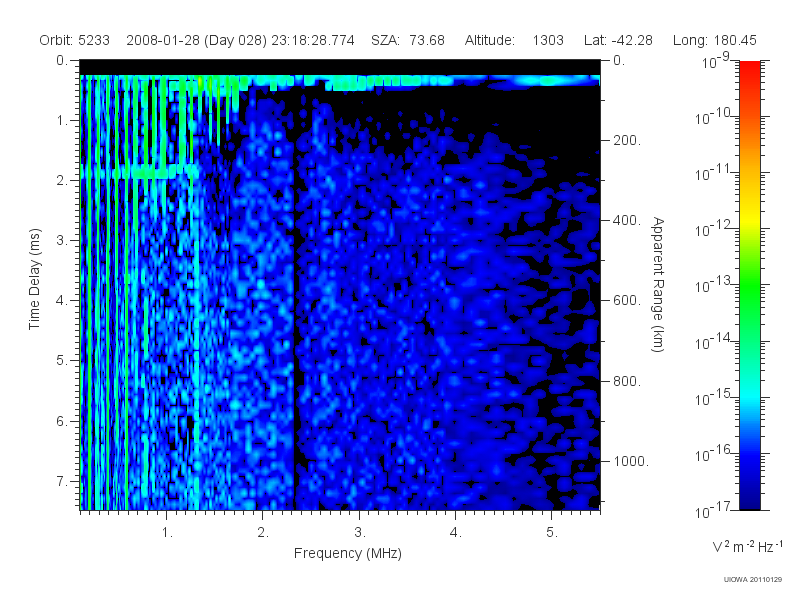Image resolution: width=800 pixels, height=600 pixels.
Task: Click the '3.' tick on the frequency axis
Action: 360,533
